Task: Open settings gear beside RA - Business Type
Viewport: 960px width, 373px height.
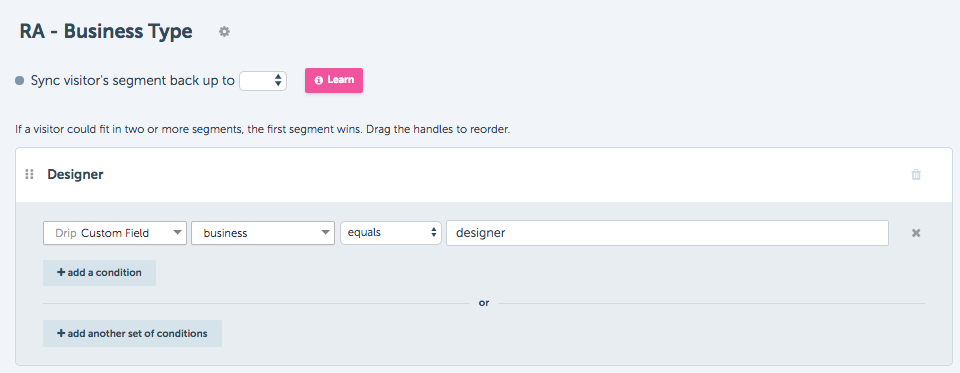Action: (225, 32)
